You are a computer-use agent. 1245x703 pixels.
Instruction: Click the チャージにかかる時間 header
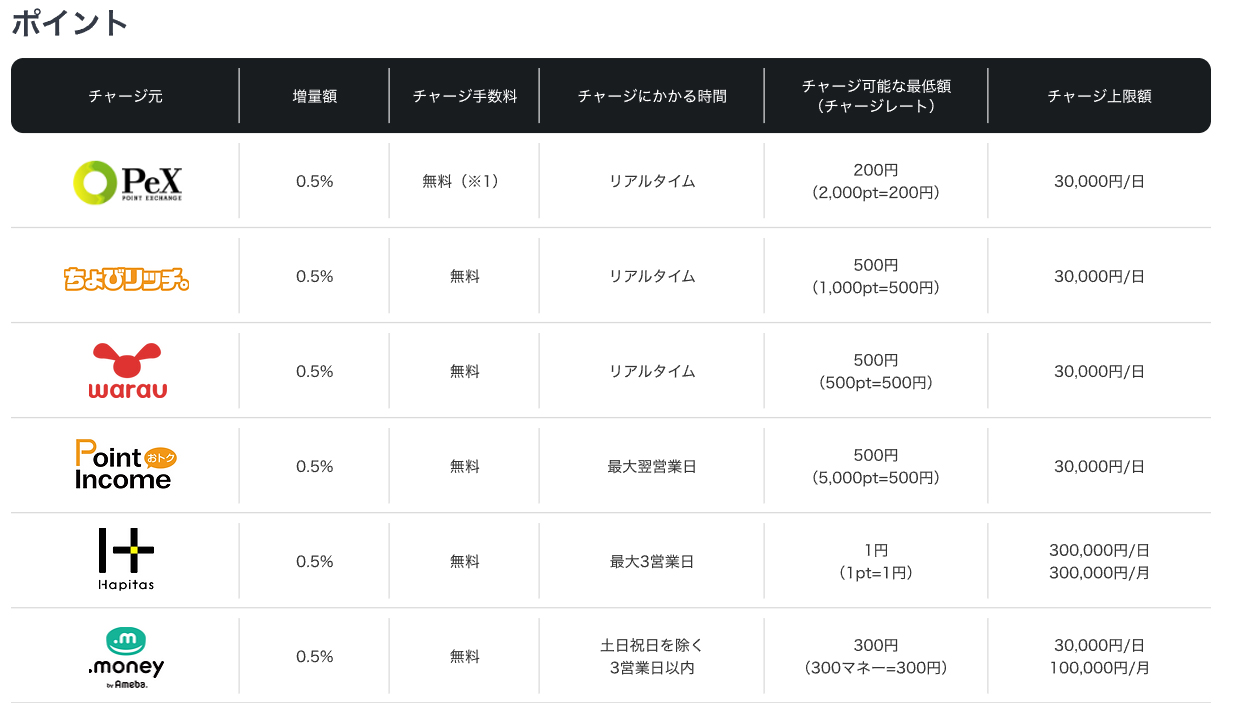pos(652,96)
